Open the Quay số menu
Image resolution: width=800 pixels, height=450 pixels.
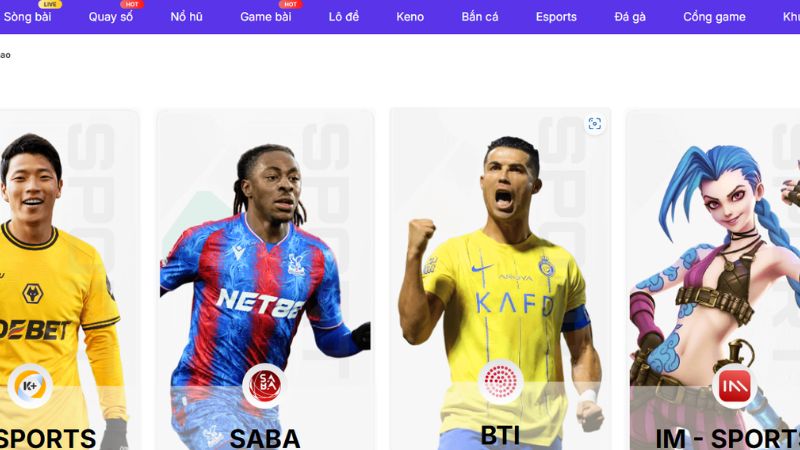111,17
